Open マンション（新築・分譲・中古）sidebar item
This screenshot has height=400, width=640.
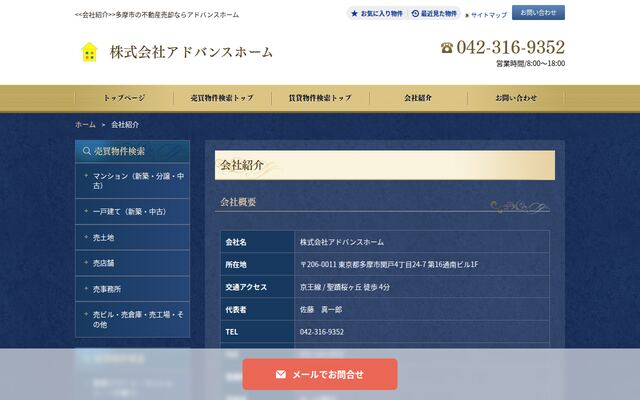pos(133,181)
